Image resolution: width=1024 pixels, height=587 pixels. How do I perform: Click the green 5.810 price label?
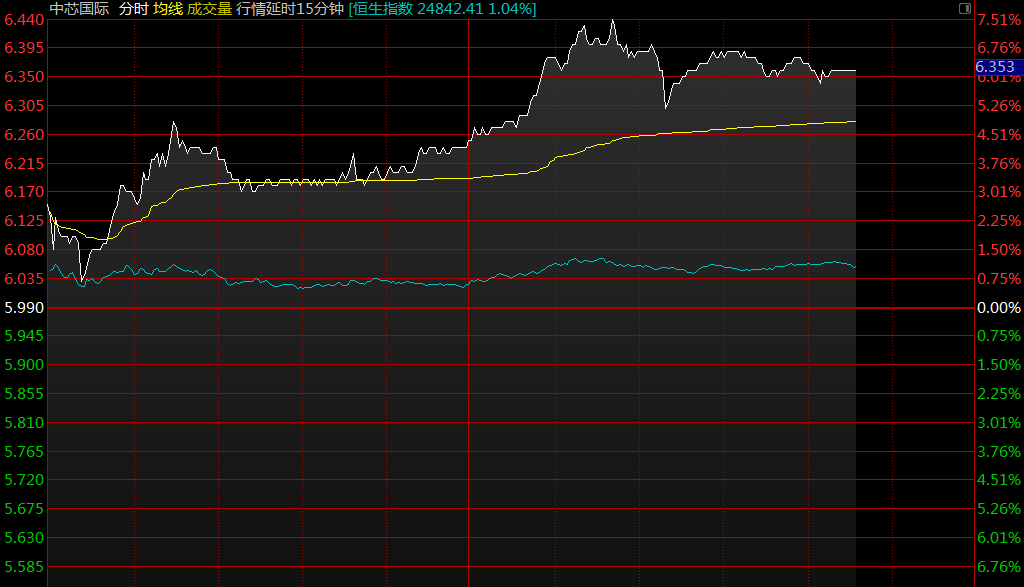24,422
